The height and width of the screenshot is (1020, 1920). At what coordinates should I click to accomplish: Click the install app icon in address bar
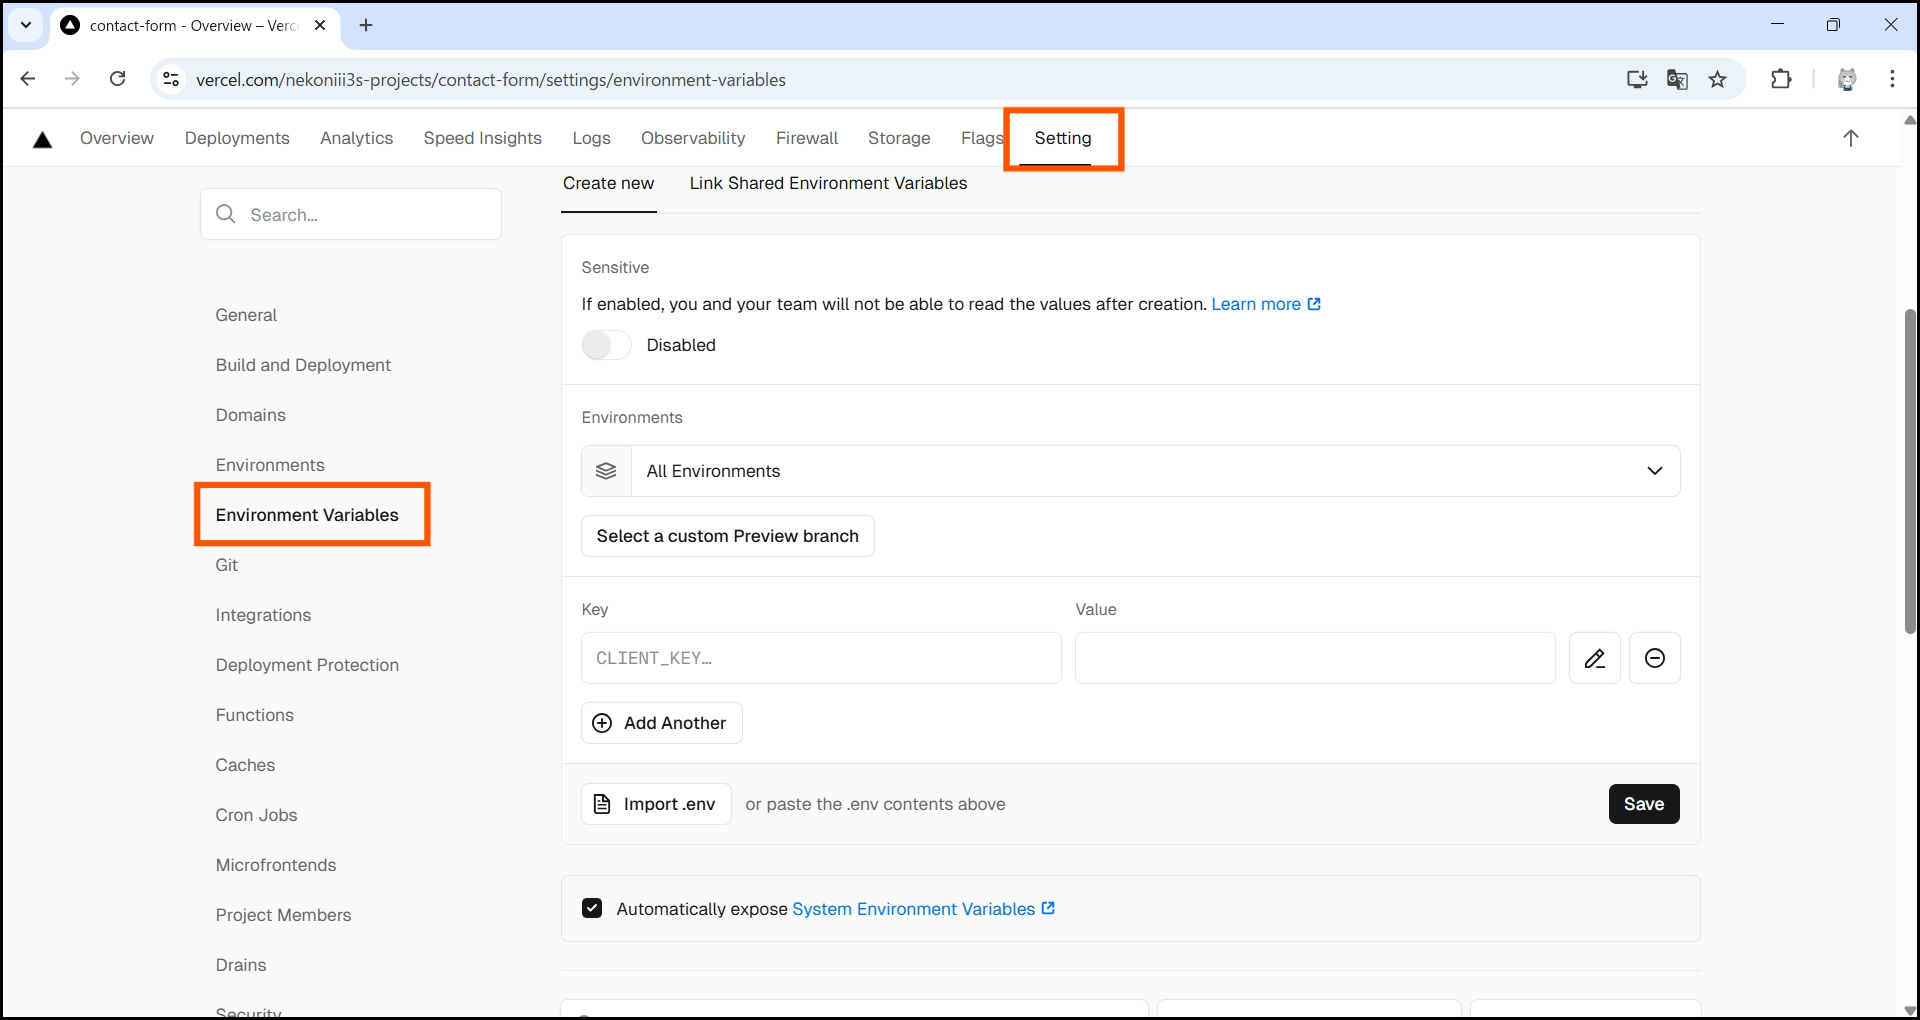[x=1637, y=79]
